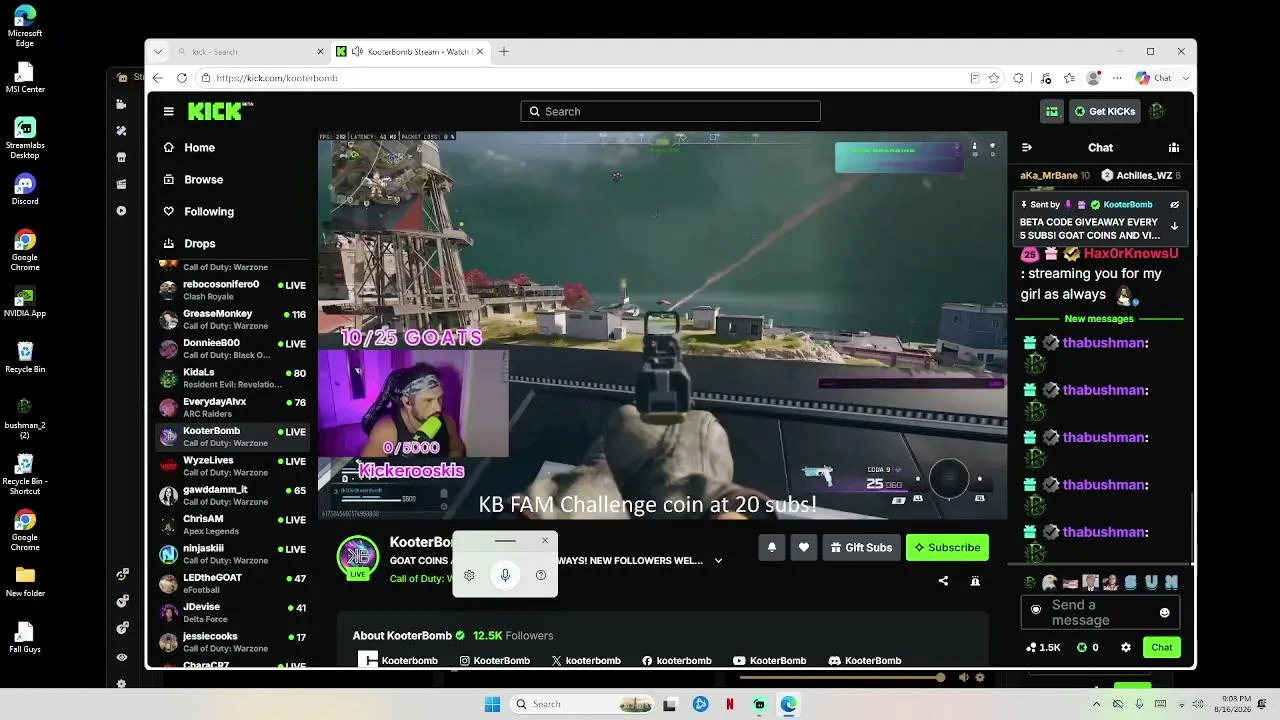Open Discord desktop shortcut

point(25,188)
